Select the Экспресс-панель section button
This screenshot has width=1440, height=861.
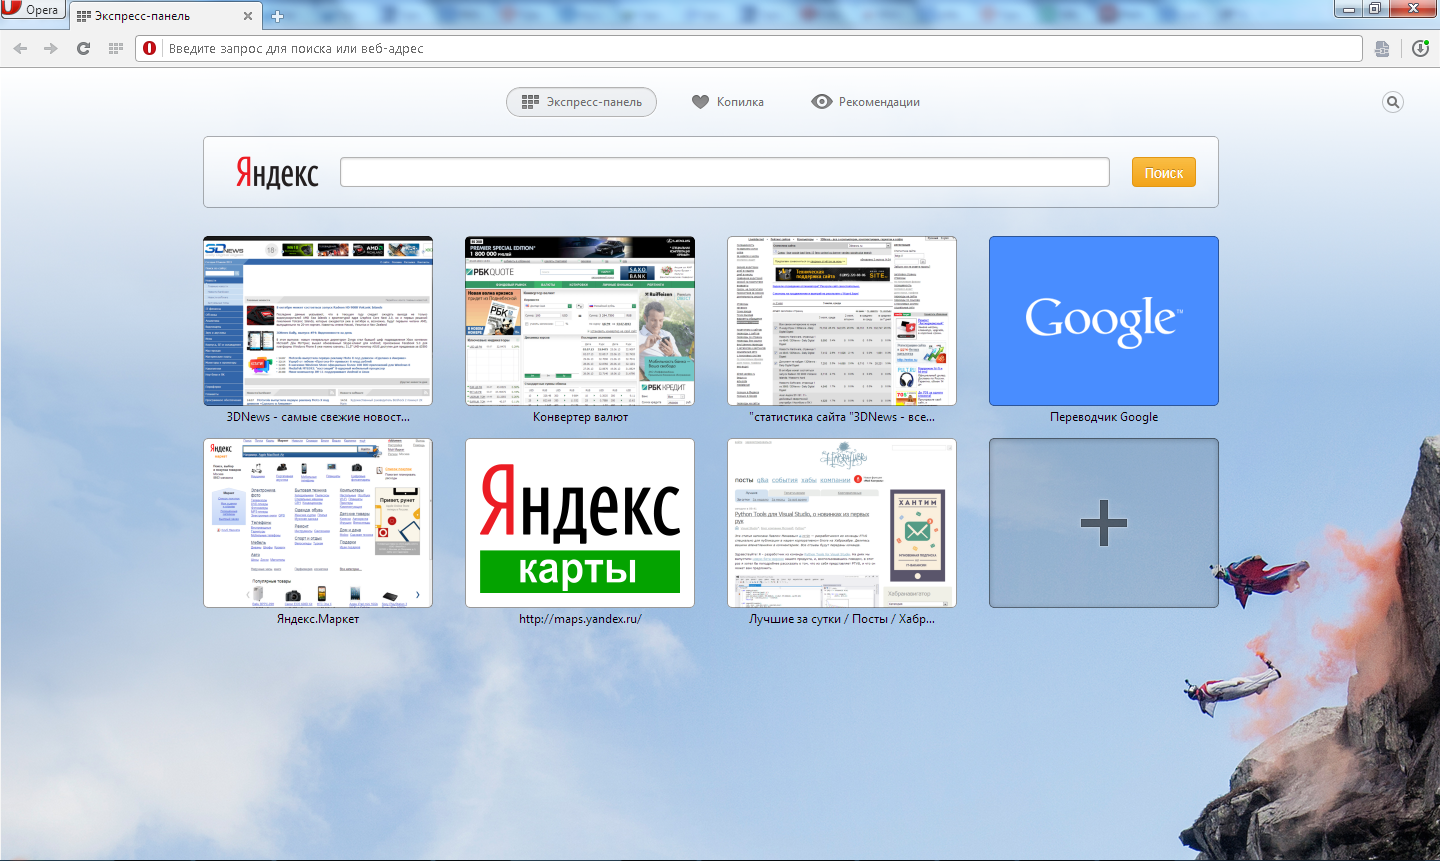[581, 102]
